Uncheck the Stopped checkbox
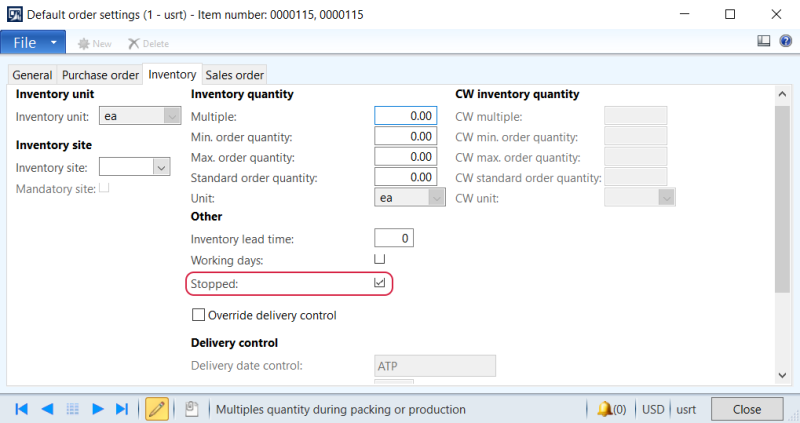The height and width of the screenshot is (423, 800). [x=380, y=284]
